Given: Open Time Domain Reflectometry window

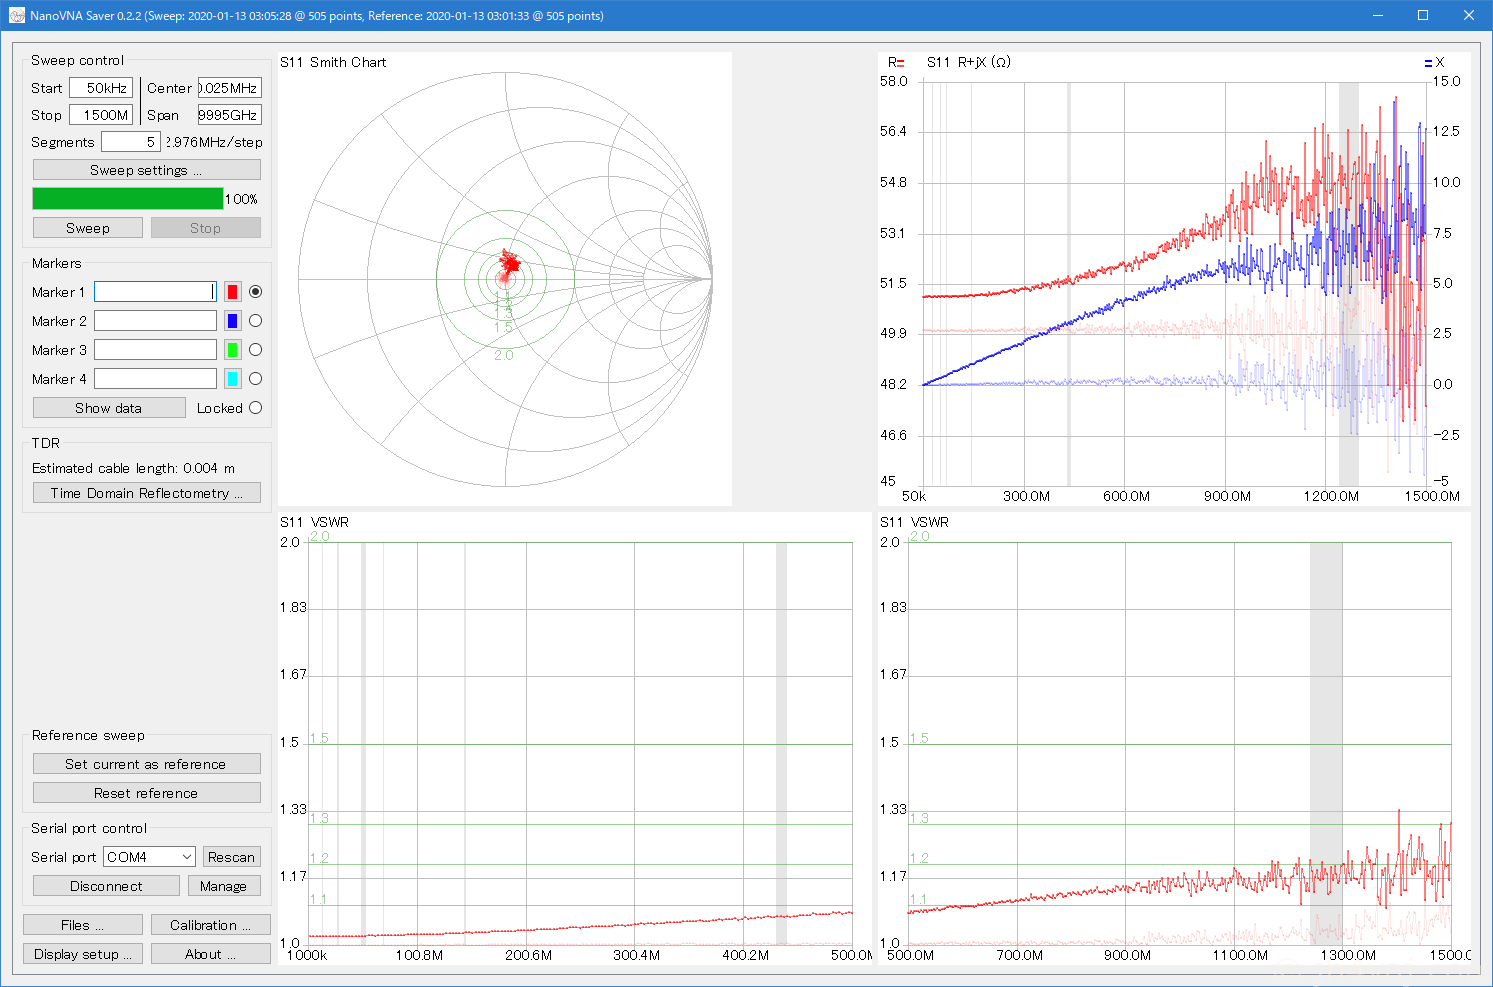Looking at the screenshot, I should 147,493.
